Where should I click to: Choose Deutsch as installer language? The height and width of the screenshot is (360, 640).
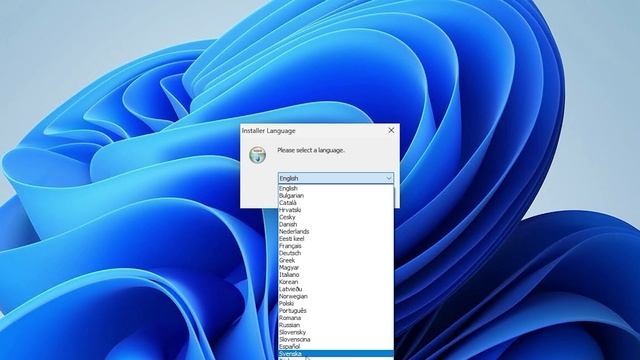(336, 253)
